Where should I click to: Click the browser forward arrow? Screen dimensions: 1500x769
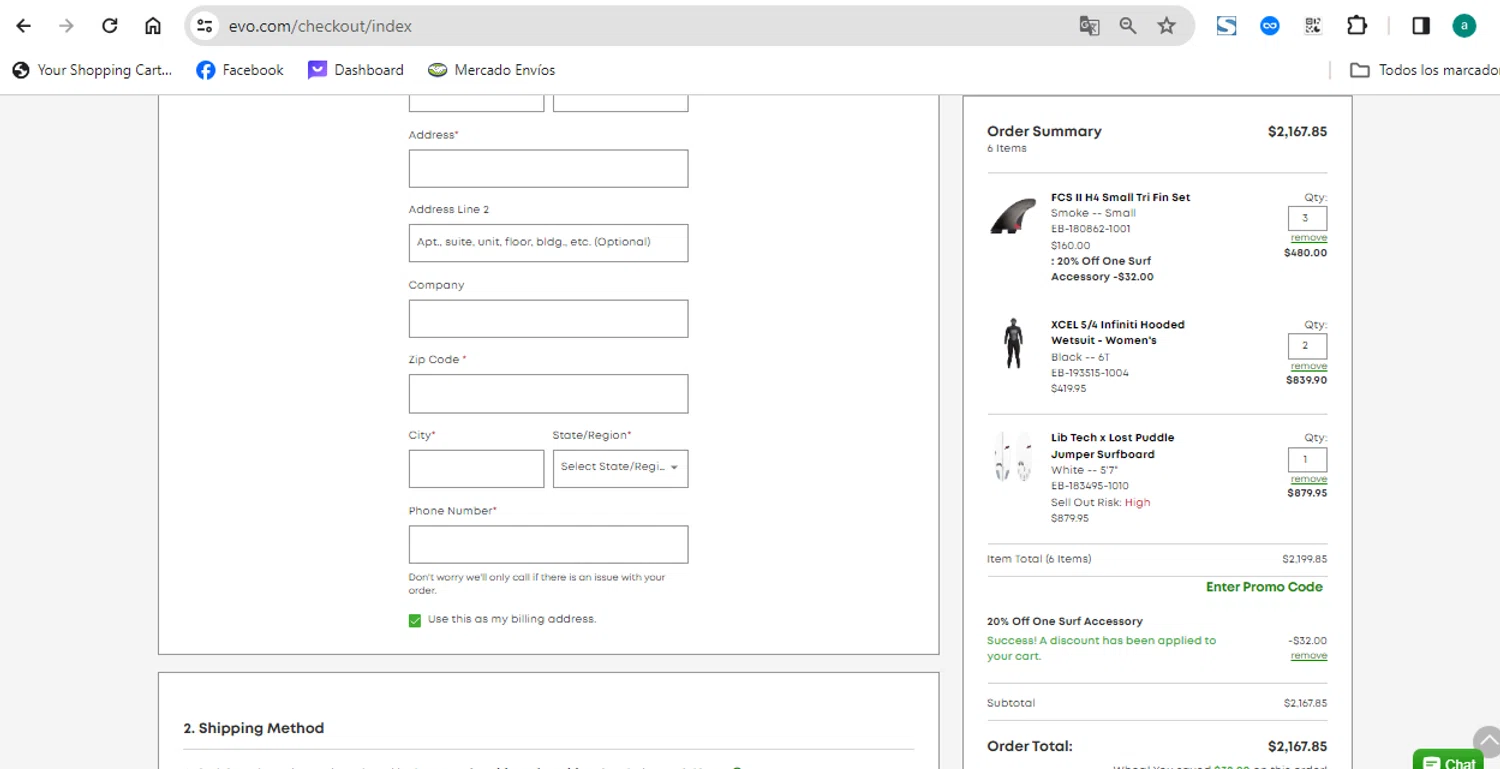(66, 26)
